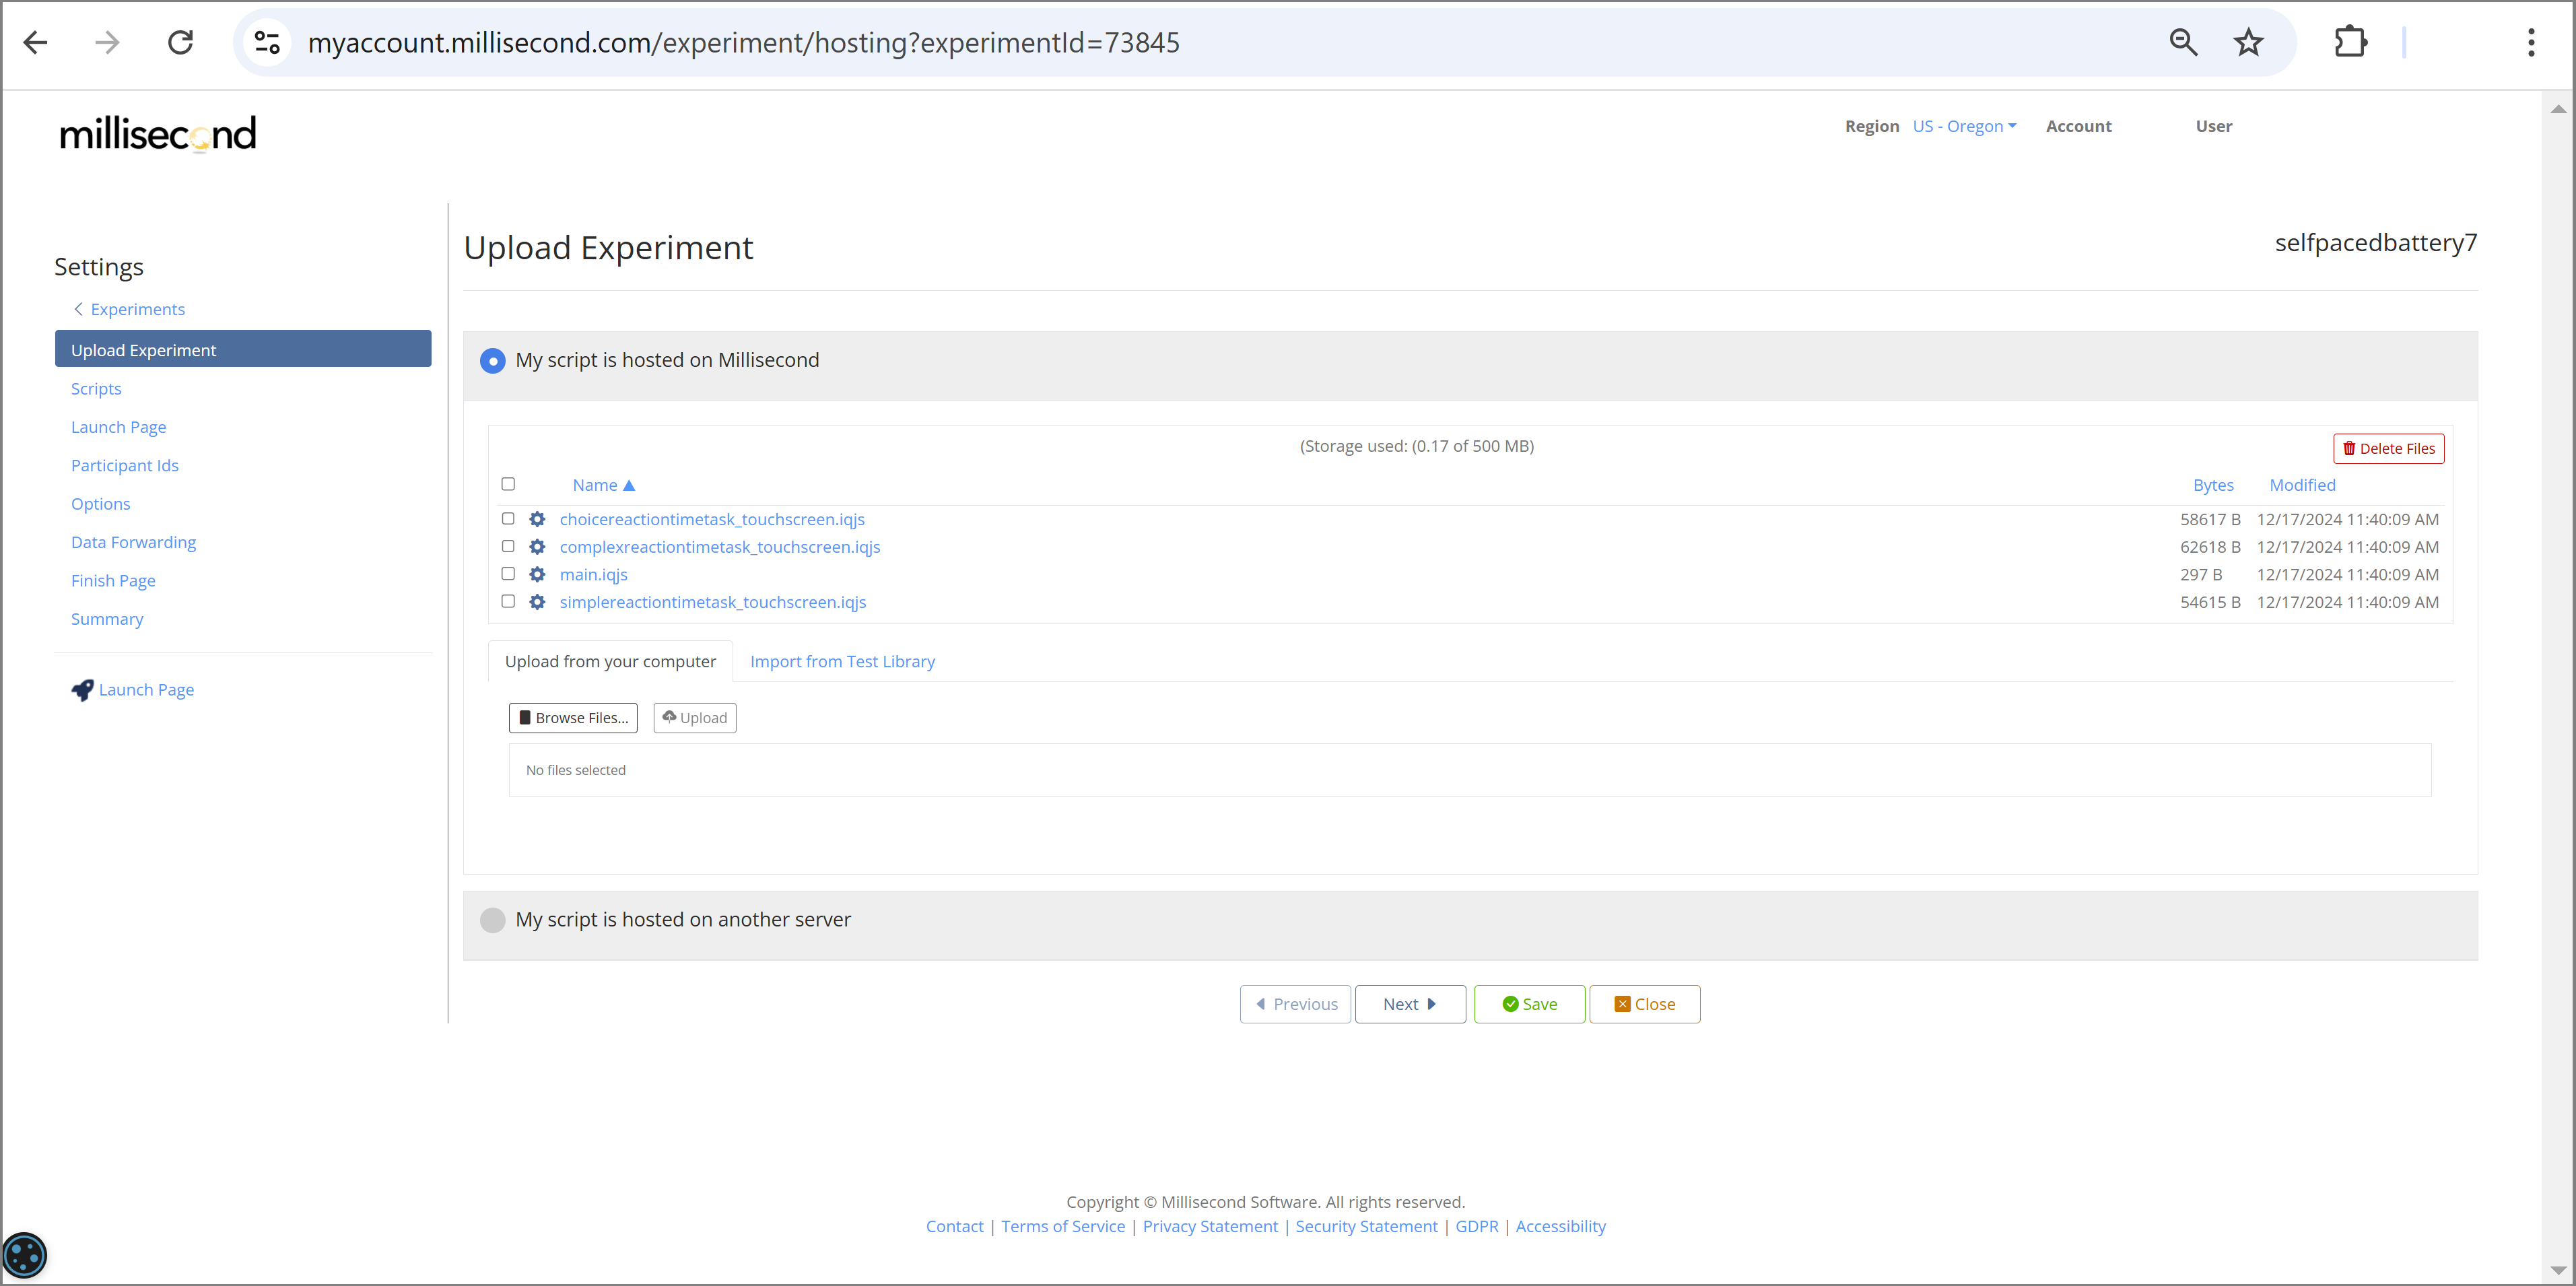This screenshot has height=1286, width=2576.
Task: Open settings gear for simplereactiontimetask_touchscreen.iqjs
Action: 537,602
